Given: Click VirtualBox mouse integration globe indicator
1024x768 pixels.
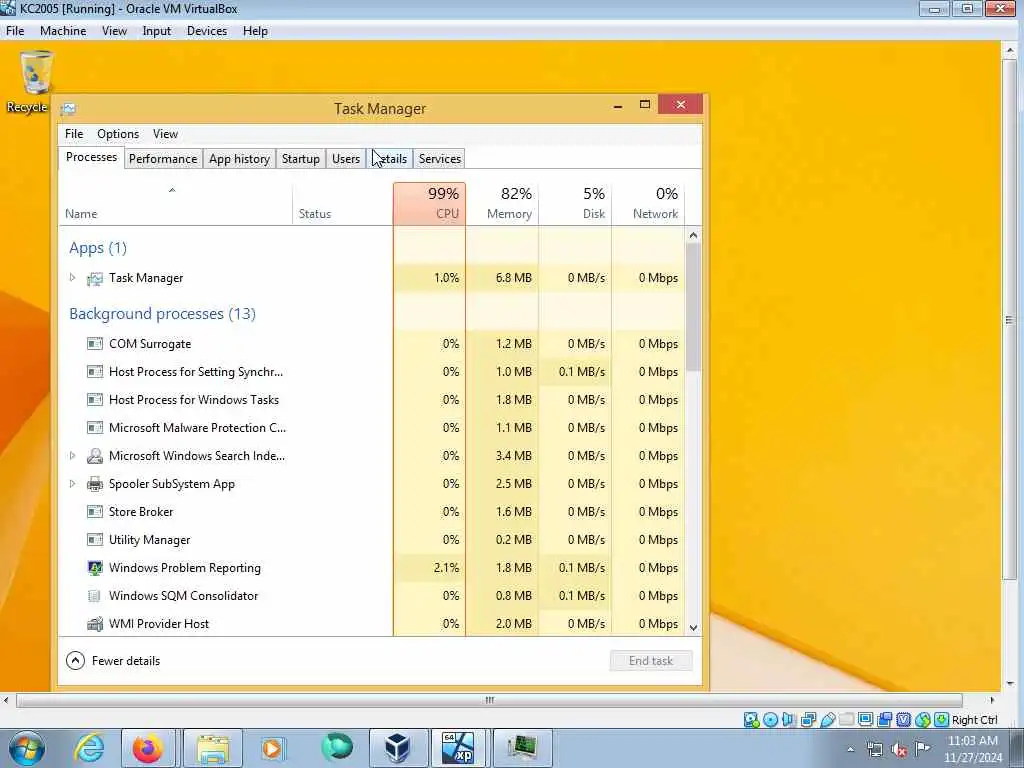Looking at the screenshot, I should click(x=922, y=720).
